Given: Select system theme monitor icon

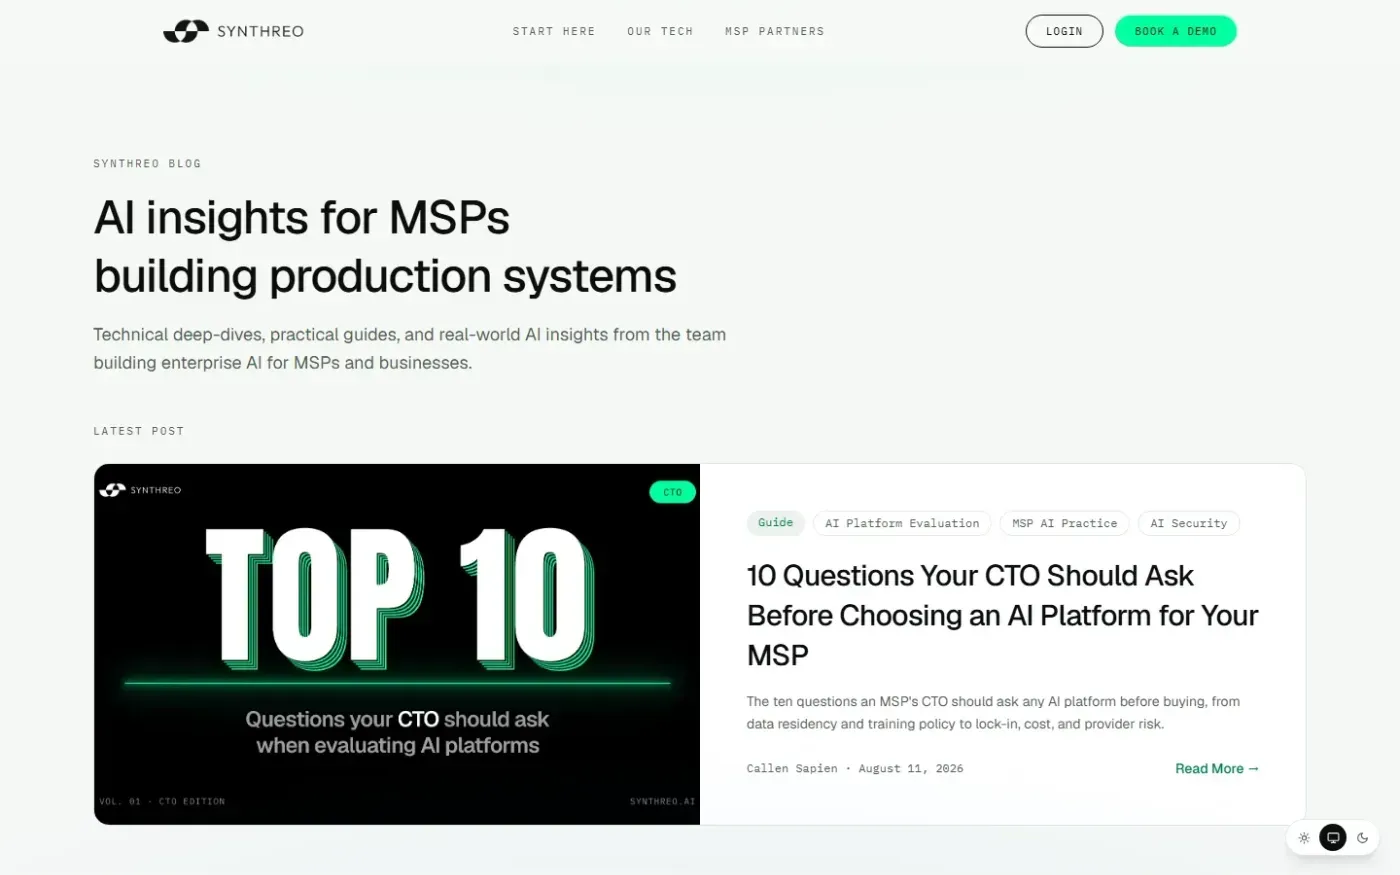Looking at the screenshot, I should 1333,838.
